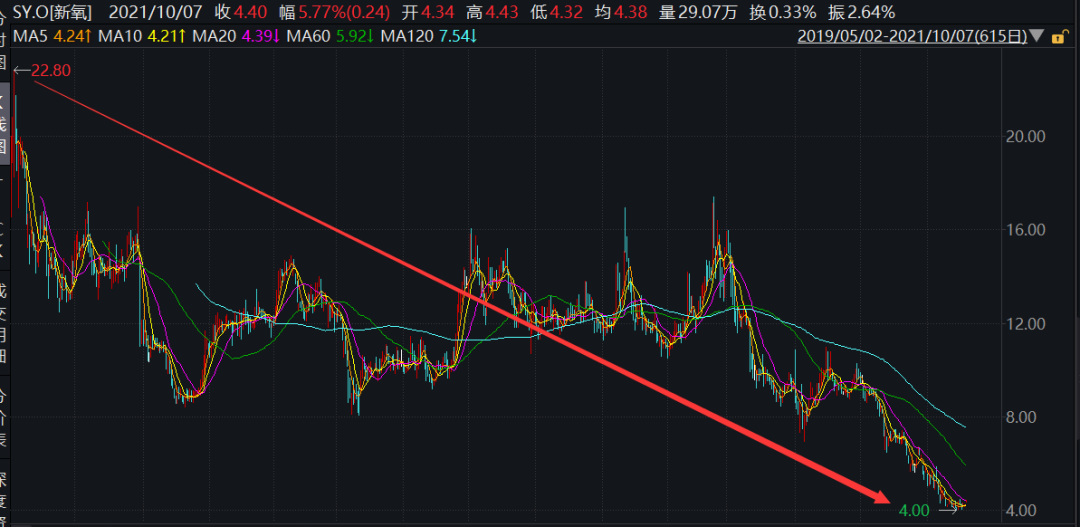Click the red arrowhead of the trend line
1080x527 pixels.
(878, 496)
